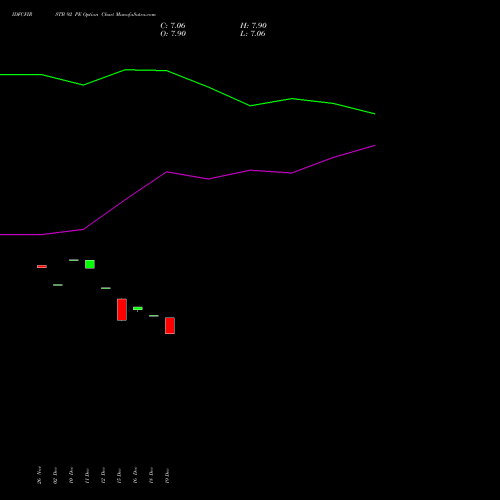The image size is (500, 500).
Task: Select the tall red candle for 15 Dec
Action: (x=122, y=310)
